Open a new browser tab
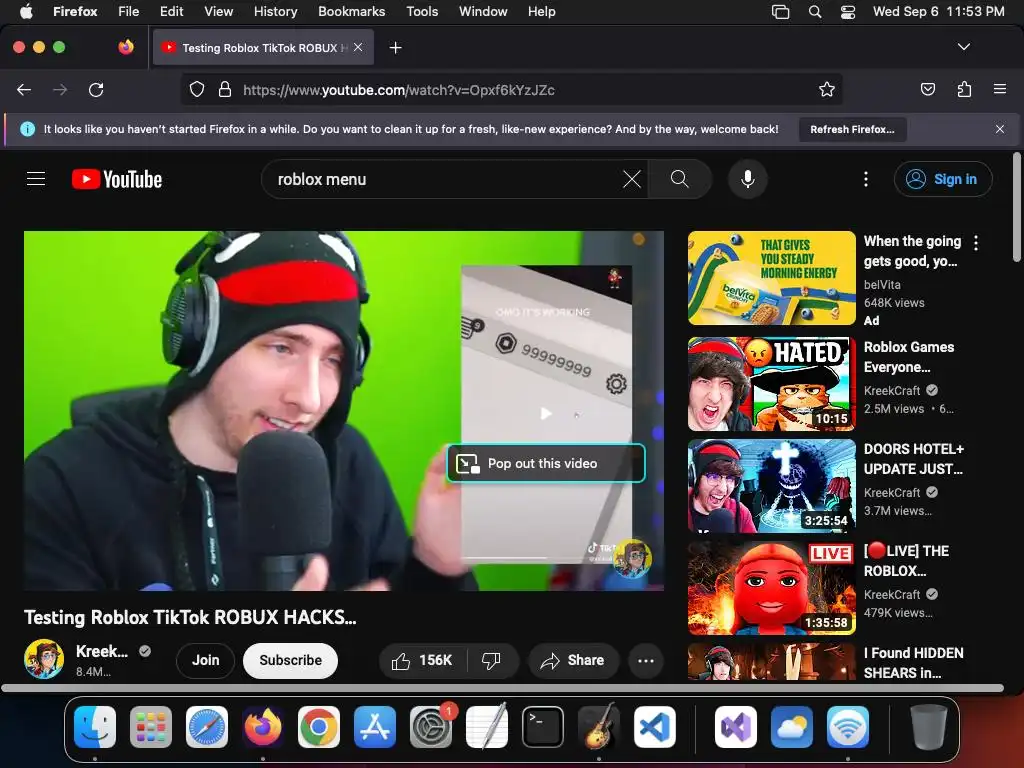The height and width of the screenshot is (768, 1024). 395,48
